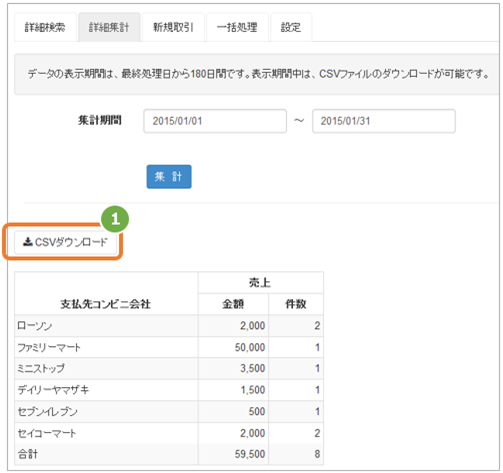Select the ミニストップ row name
503x473 pixels.
coord(41,368)
